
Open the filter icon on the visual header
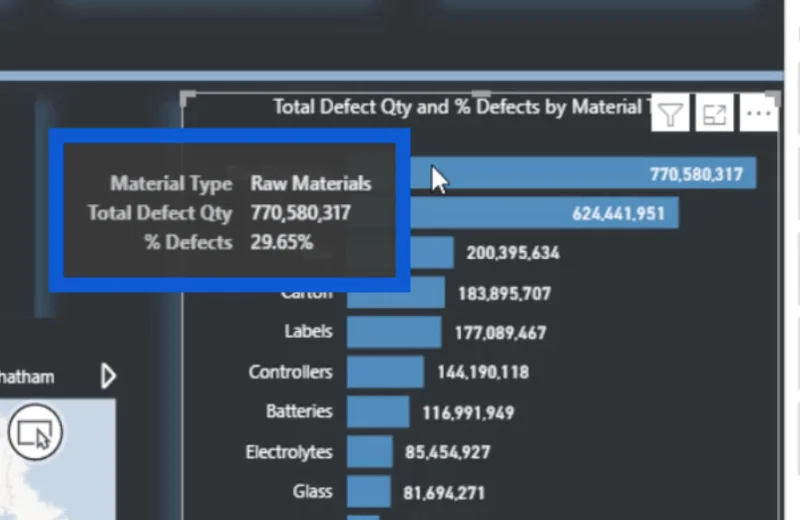[x=670, y=113]
